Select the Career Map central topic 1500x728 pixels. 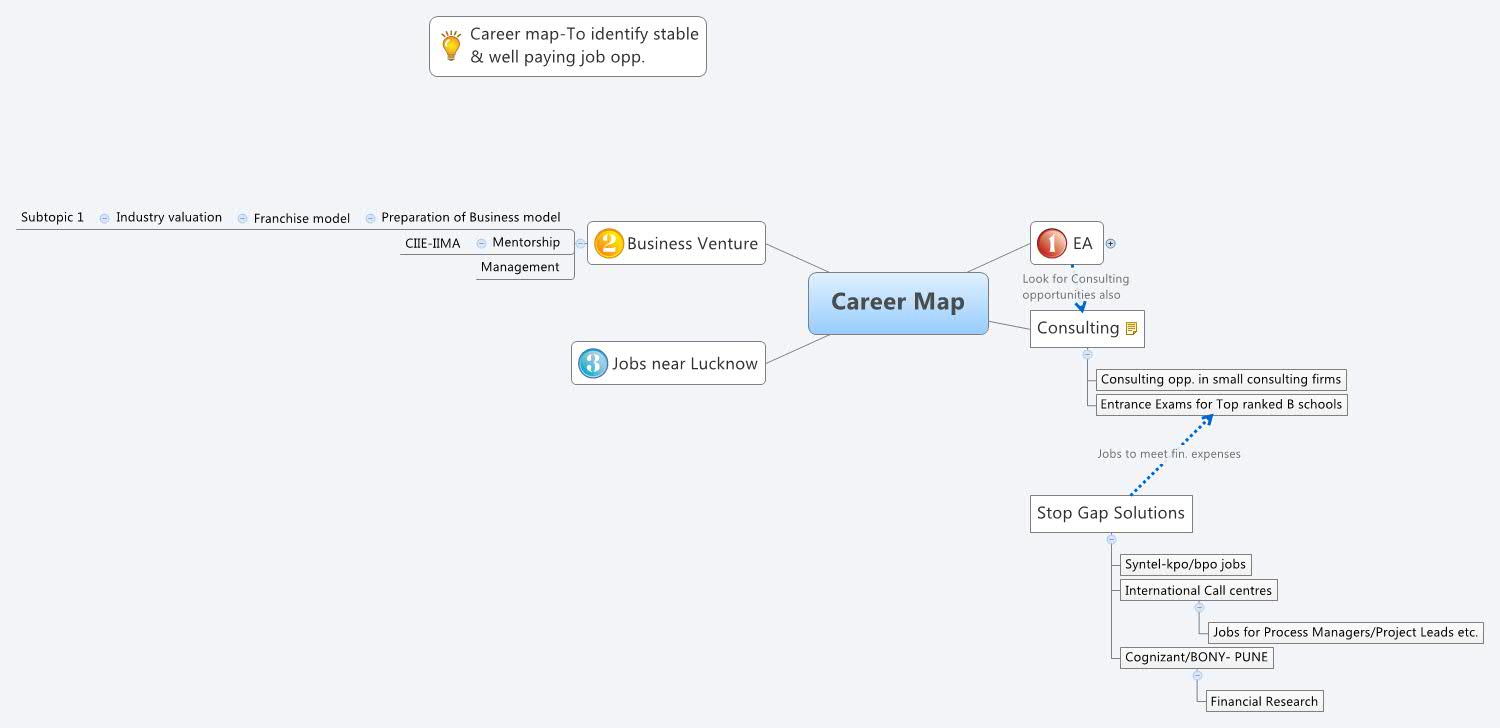(897, 302)
